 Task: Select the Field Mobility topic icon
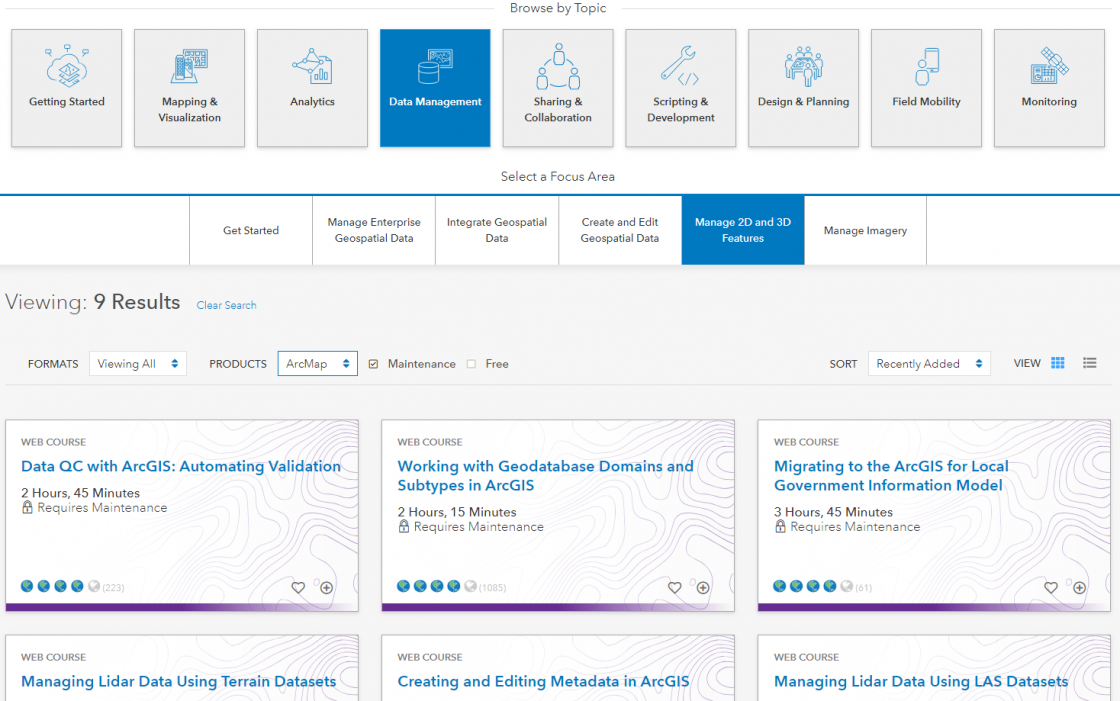(x=926, y=66)
